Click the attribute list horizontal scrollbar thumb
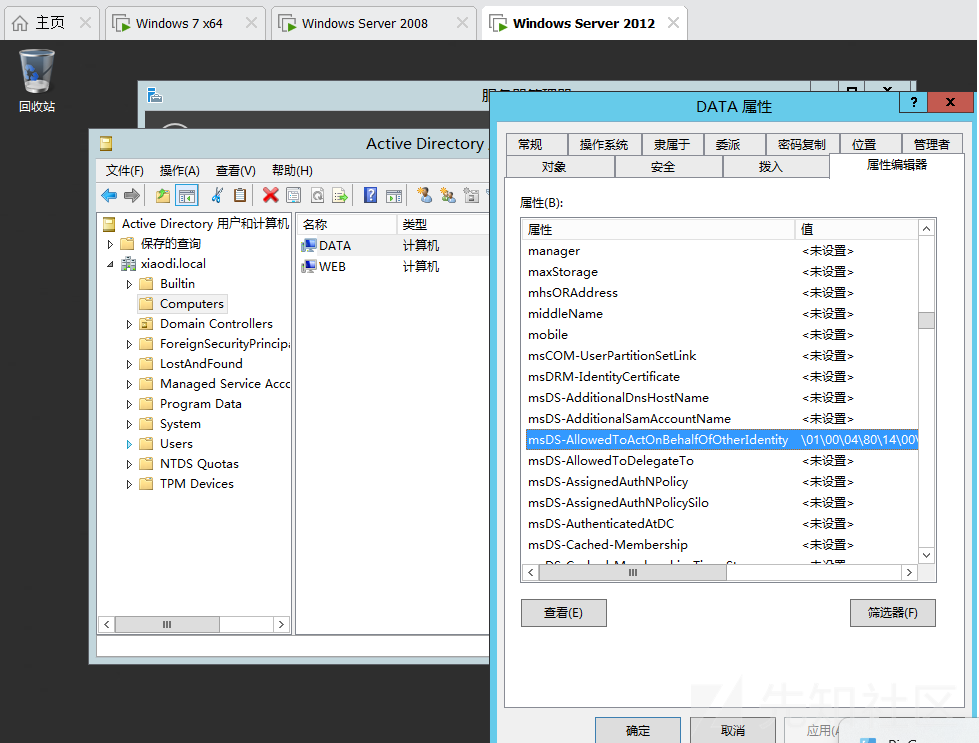 (632, 573)
